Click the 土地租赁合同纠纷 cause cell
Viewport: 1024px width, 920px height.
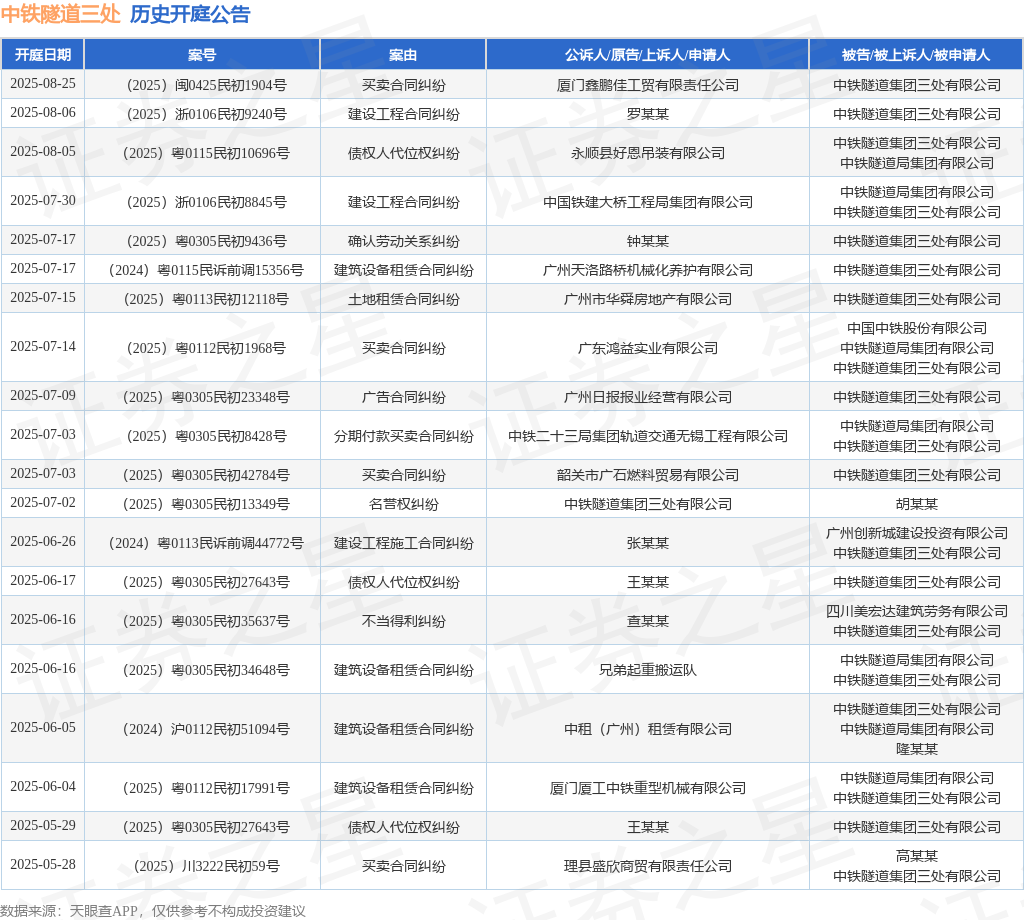(x=404, y=299)
